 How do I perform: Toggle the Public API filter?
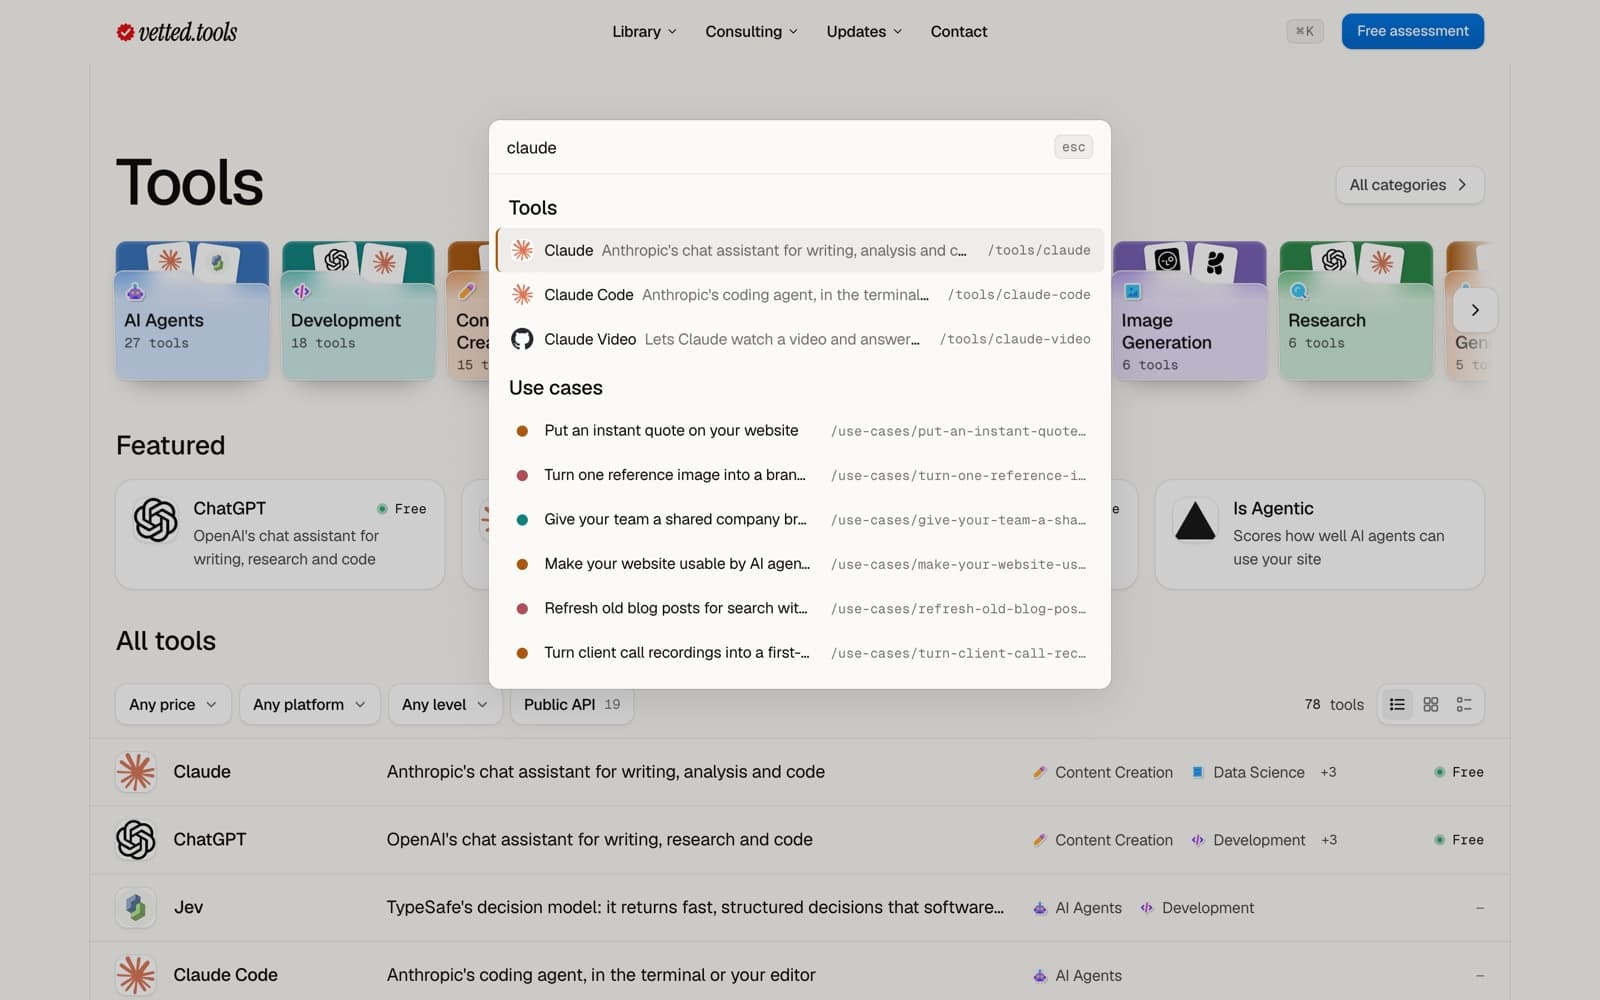(x=572, y=704)
